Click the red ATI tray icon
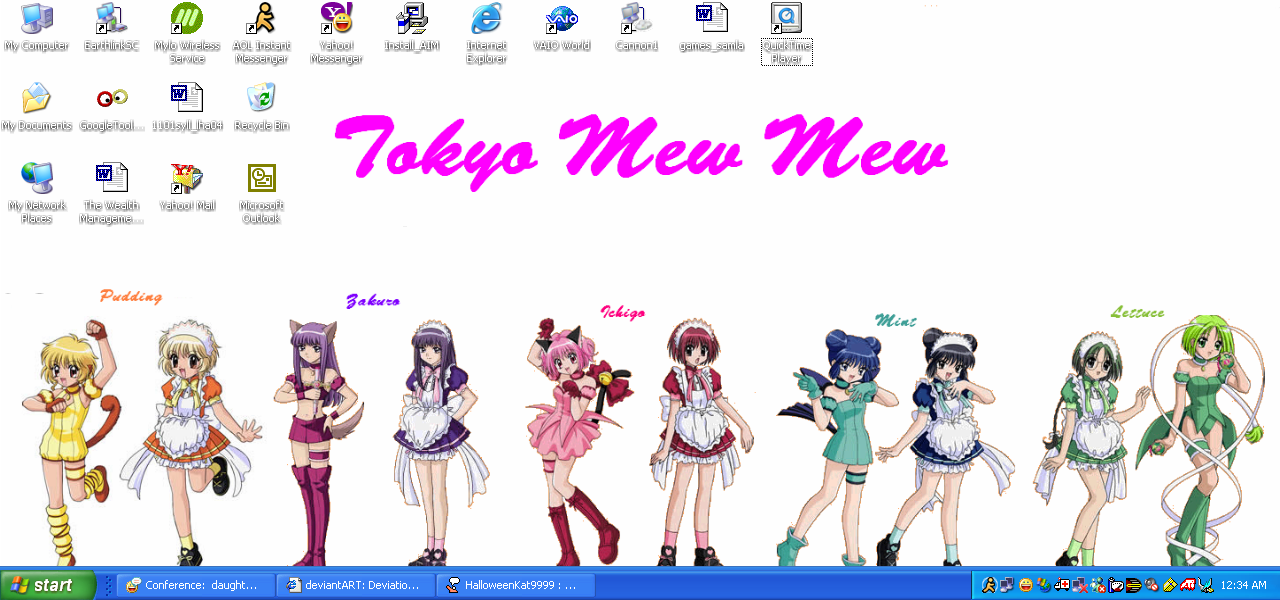 pyautogui.click(x=1188, y=585)
